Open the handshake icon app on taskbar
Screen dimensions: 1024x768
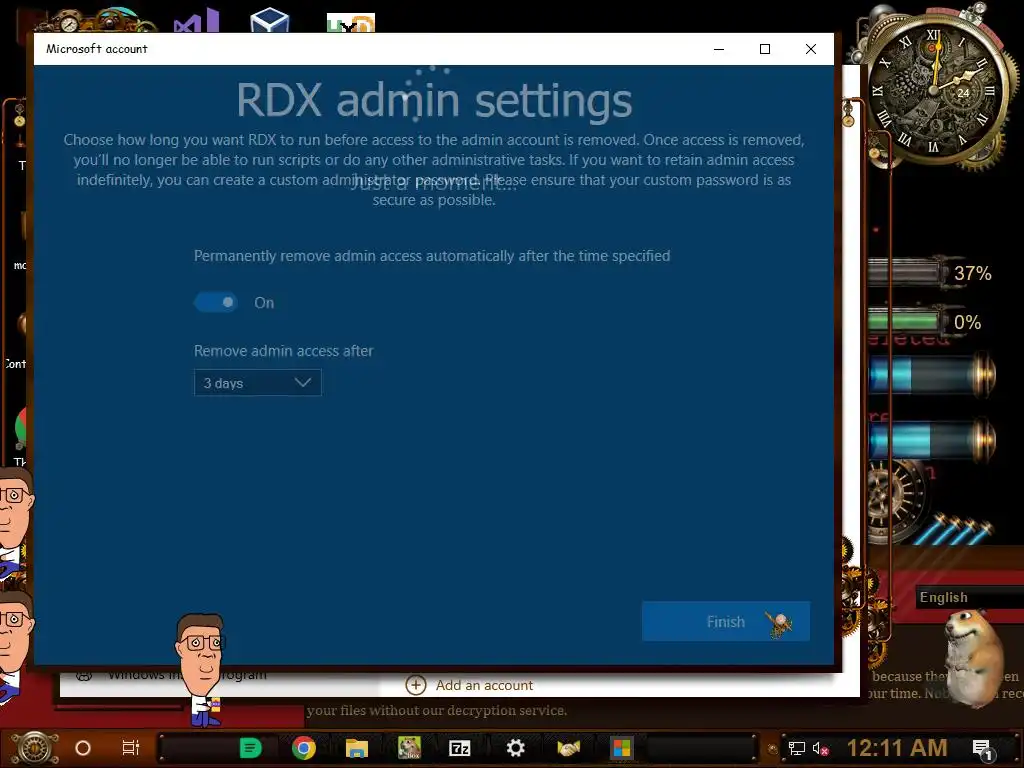568,748
